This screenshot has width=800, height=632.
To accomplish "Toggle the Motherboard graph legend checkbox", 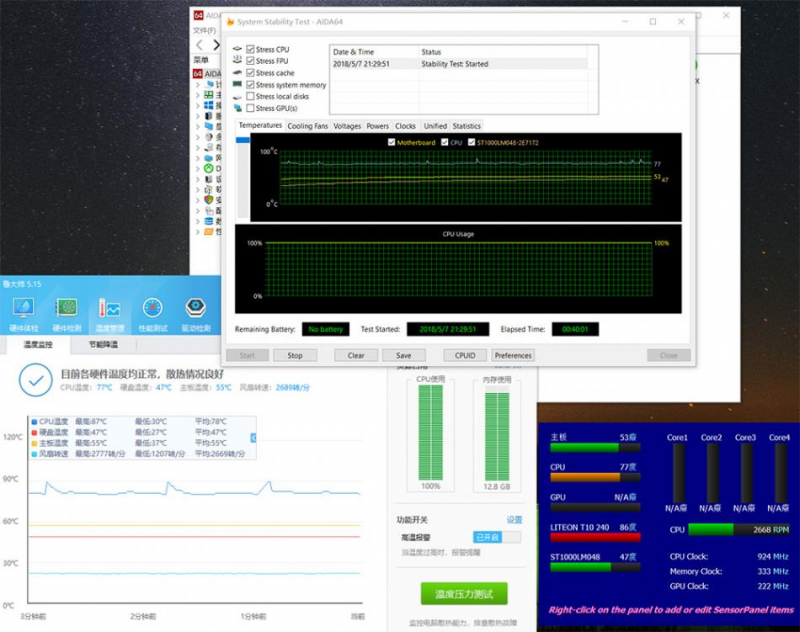I will pos(391,142).
